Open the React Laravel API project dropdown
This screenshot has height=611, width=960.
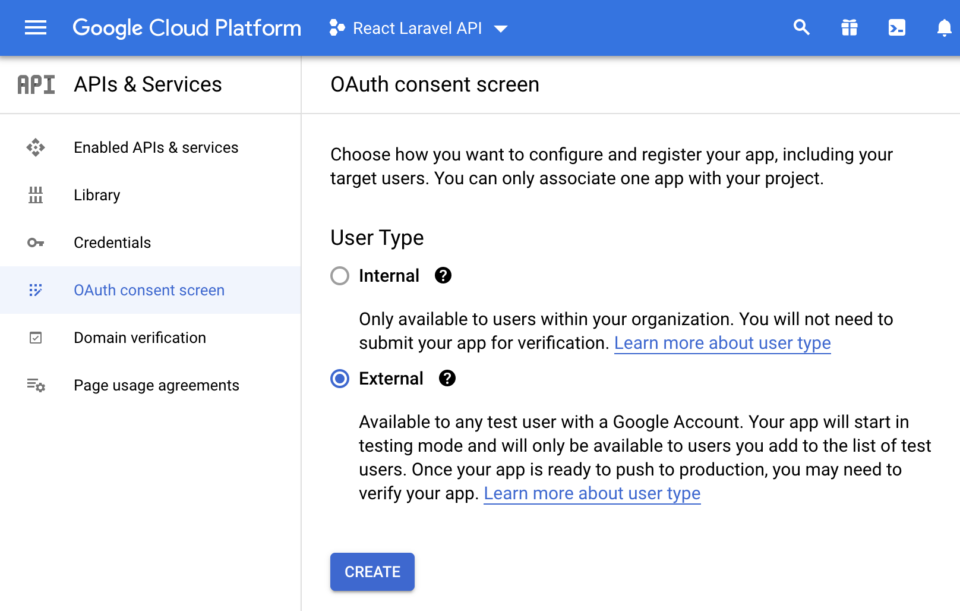tap(417, 28)
